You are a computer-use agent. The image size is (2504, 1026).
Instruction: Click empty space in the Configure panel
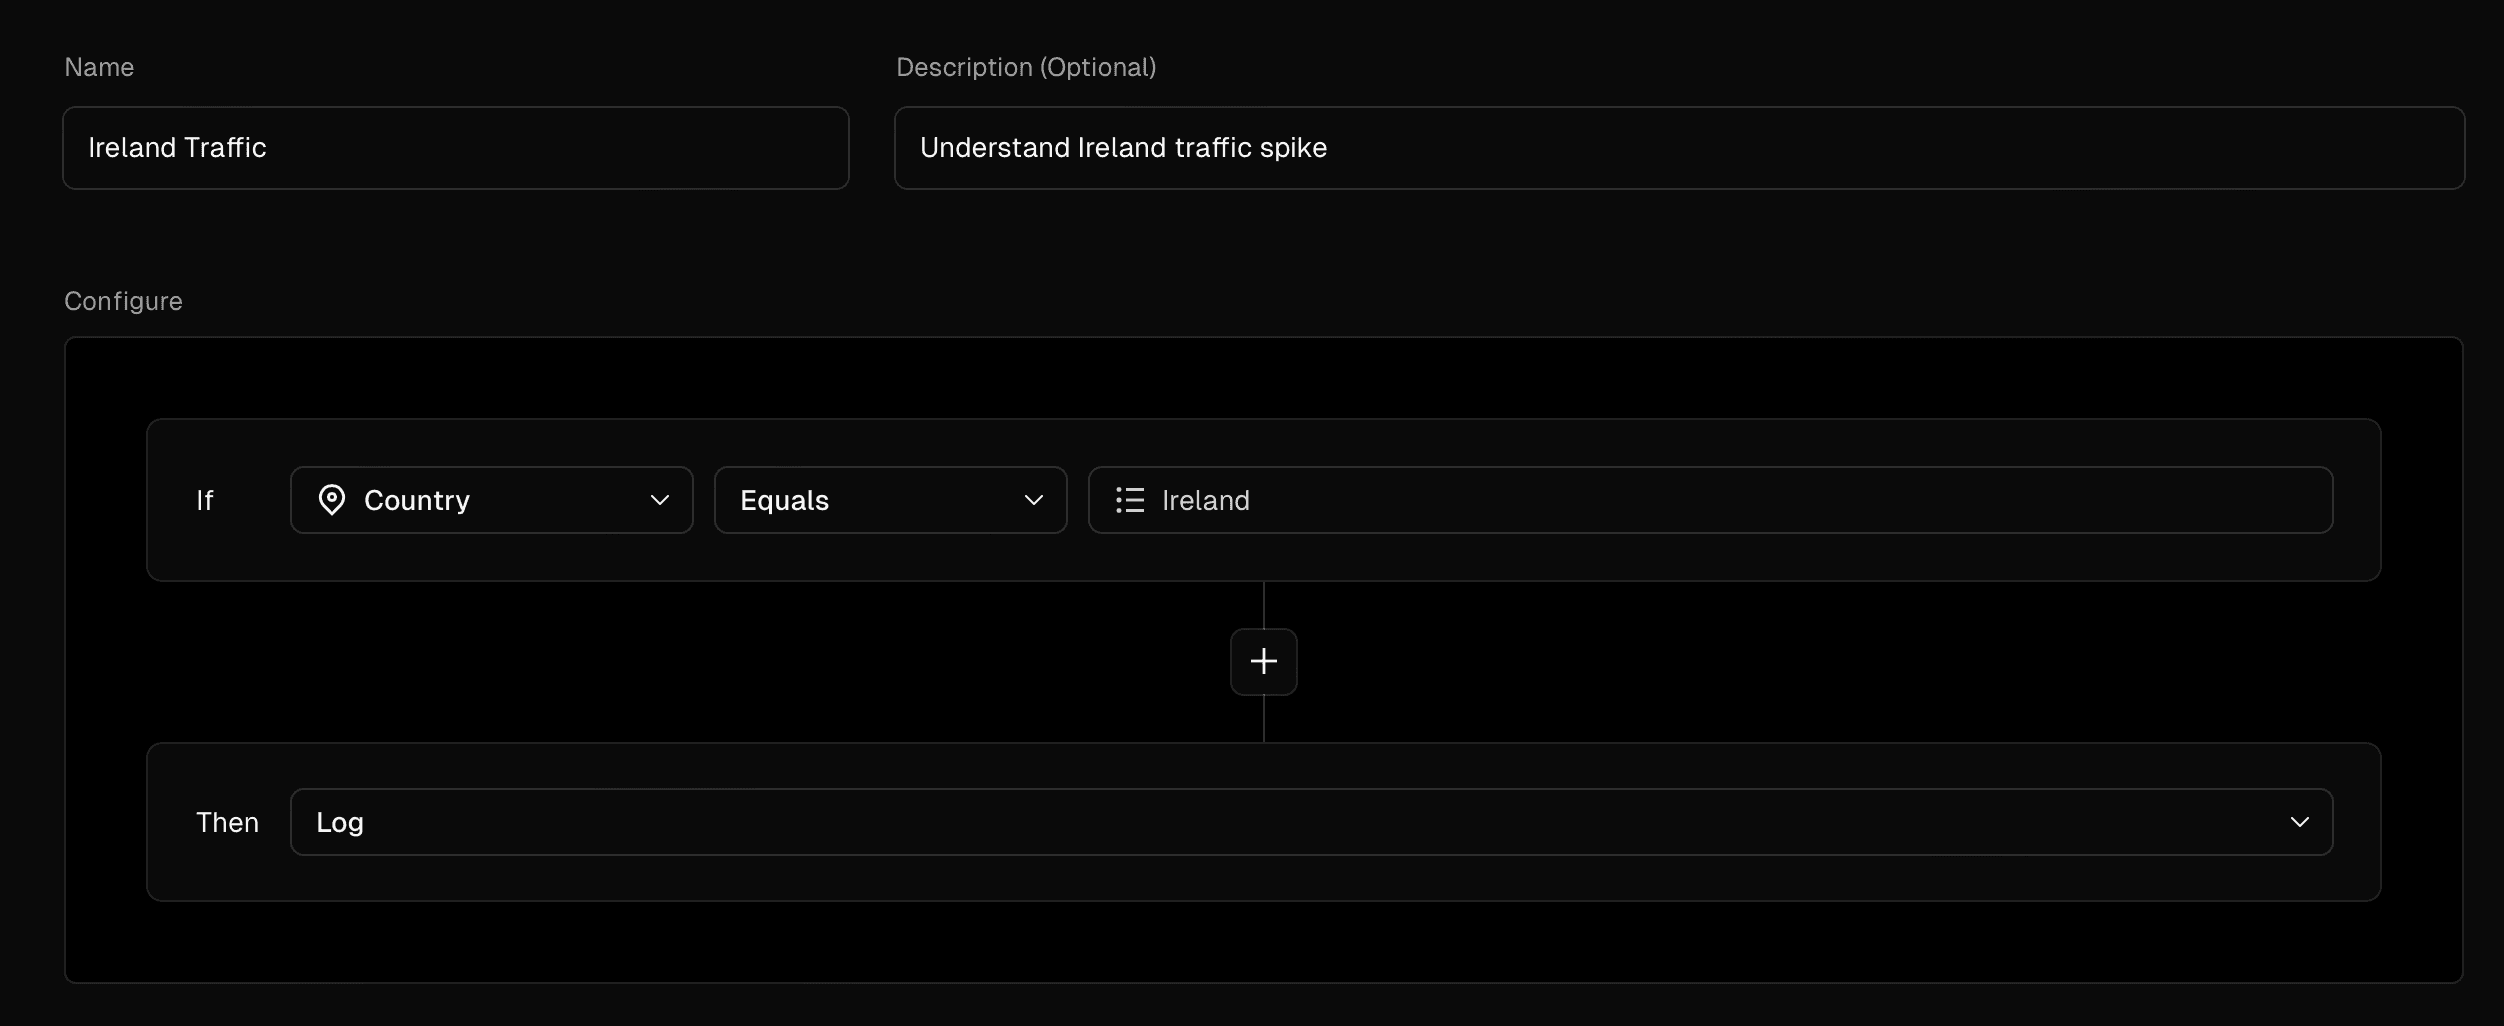(600, 660)
